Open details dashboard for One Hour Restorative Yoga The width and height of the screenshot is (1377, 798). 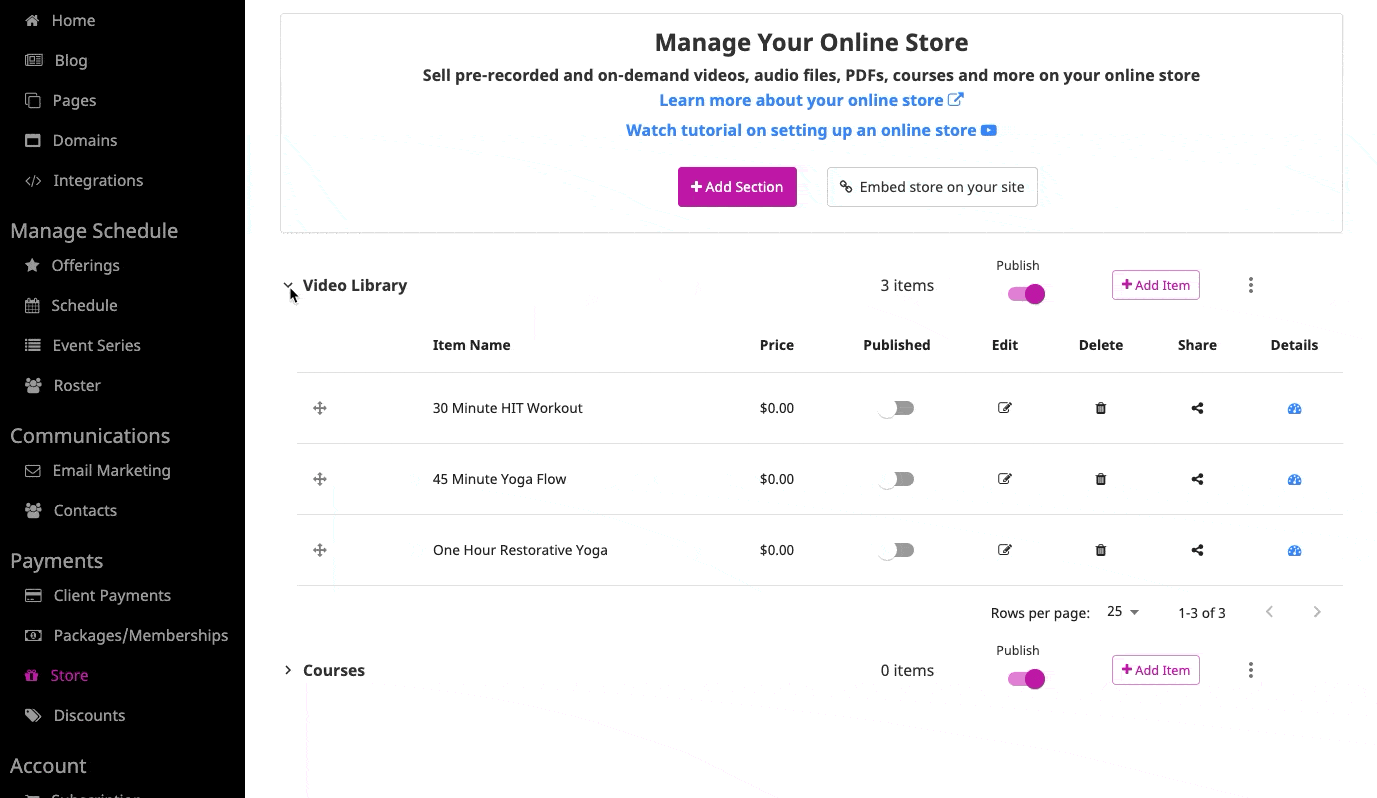click(1294, 550)
